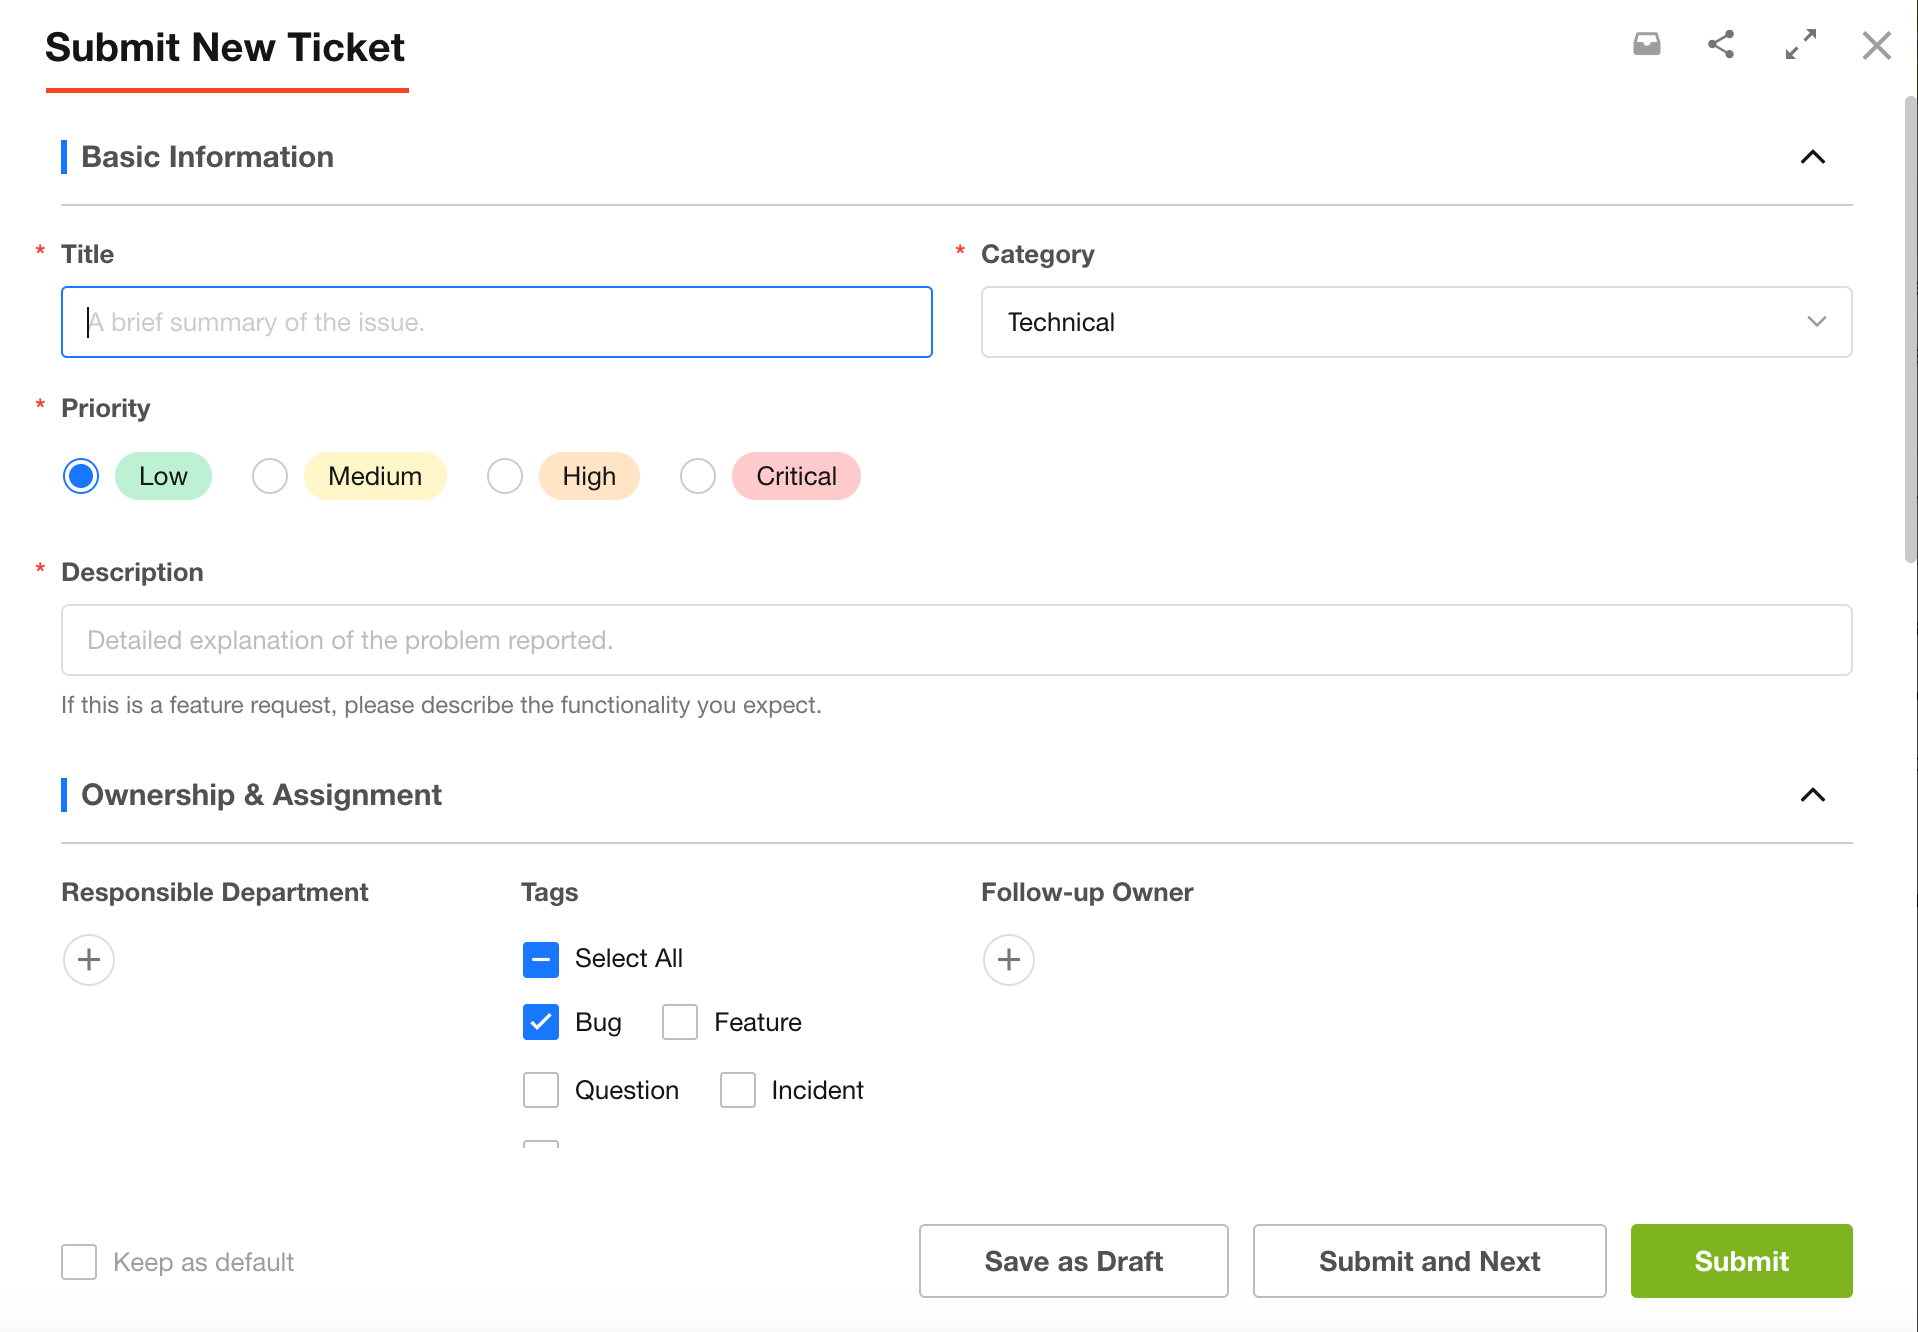Select the Medium priority radio button
This screenshot has height=1332, width=1918.
(270, 476)
